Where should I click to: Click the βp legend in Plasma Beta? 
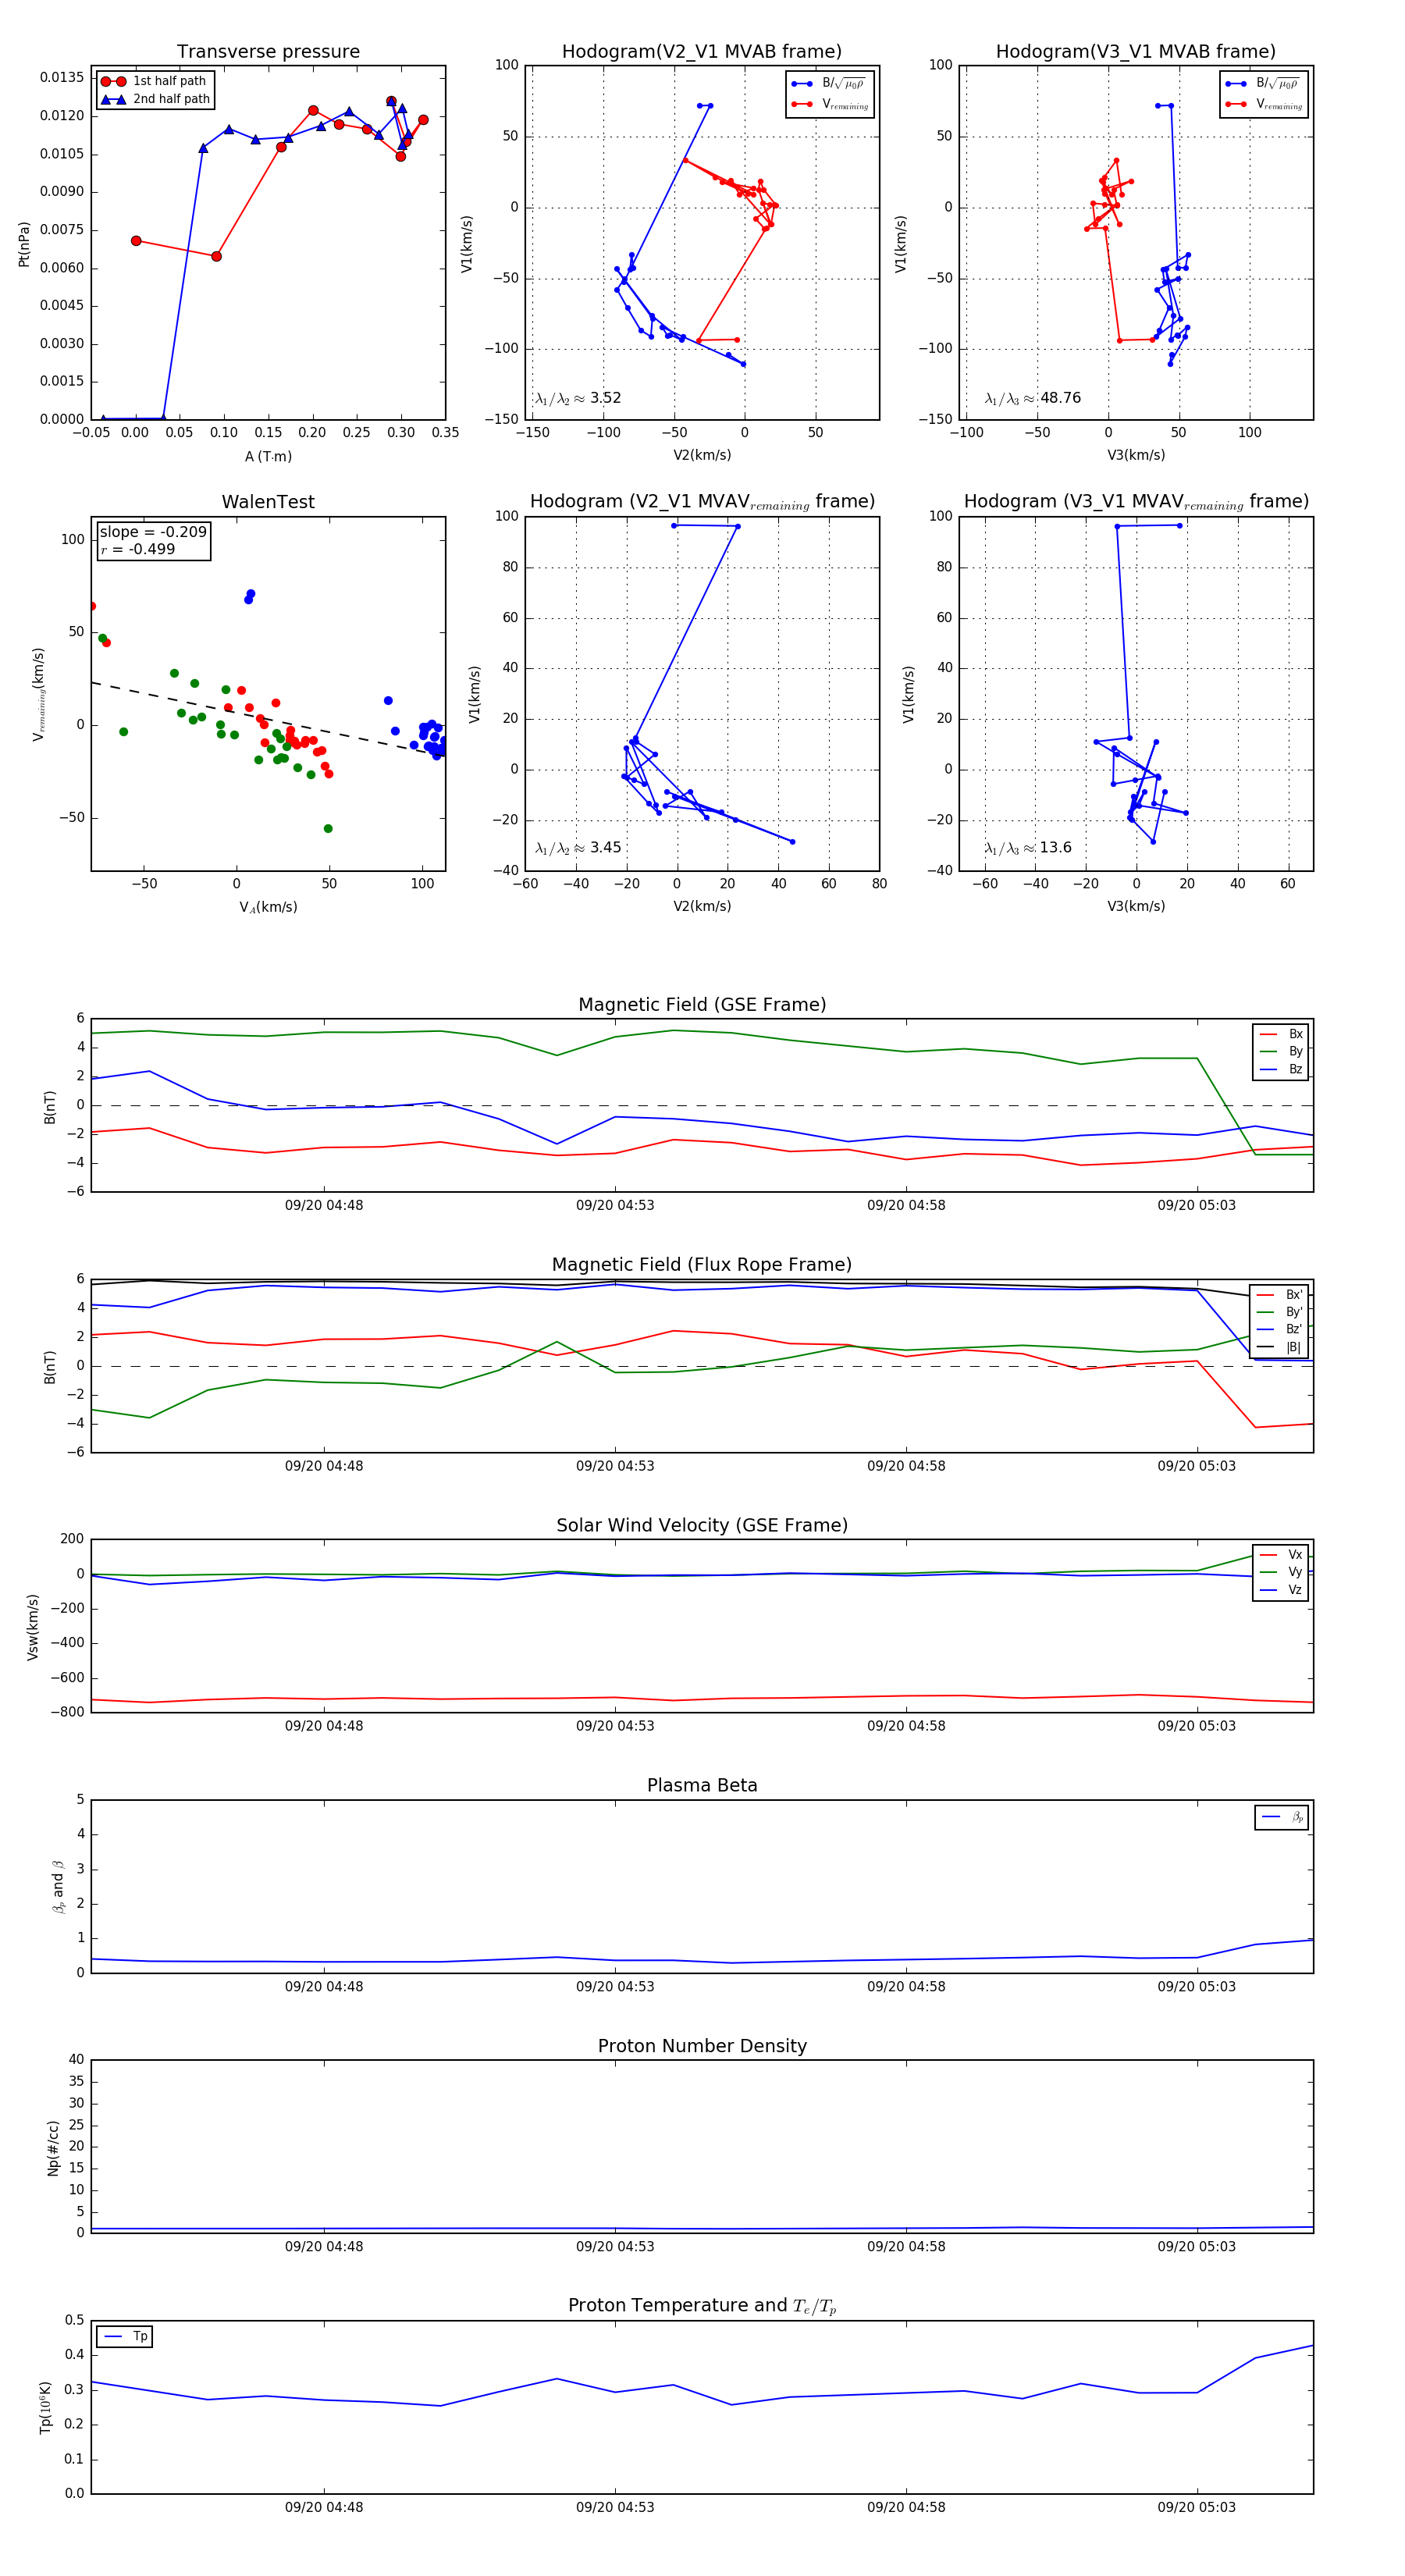pyautogui.click(x=1282, y=1817)
